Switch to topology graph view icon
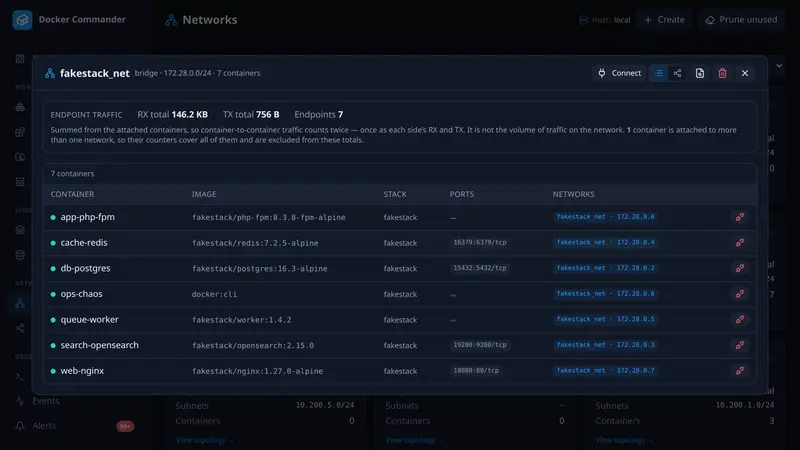800x450 pixels. pos(677,73)
